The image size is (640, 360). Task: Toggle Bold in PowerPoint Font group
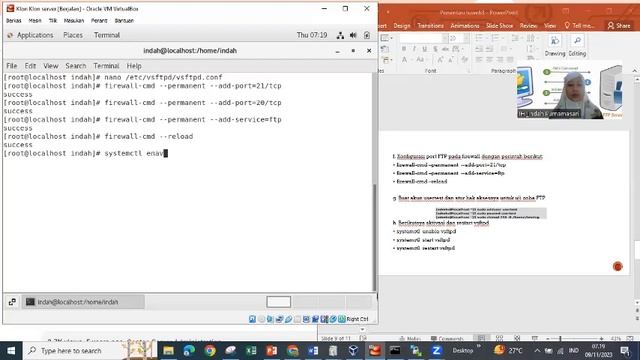[x=404, y=49]
